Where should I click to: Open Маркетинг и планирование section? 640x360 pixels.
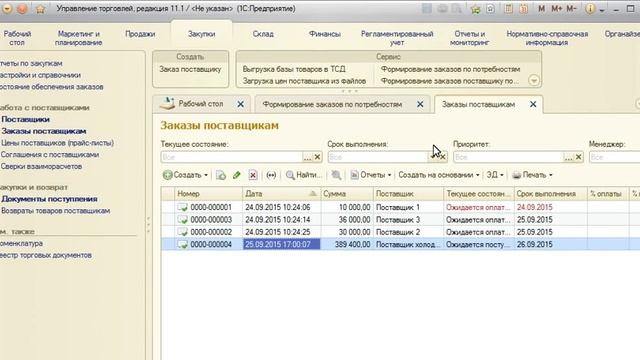pyautogui.click(x=78, y=38)
